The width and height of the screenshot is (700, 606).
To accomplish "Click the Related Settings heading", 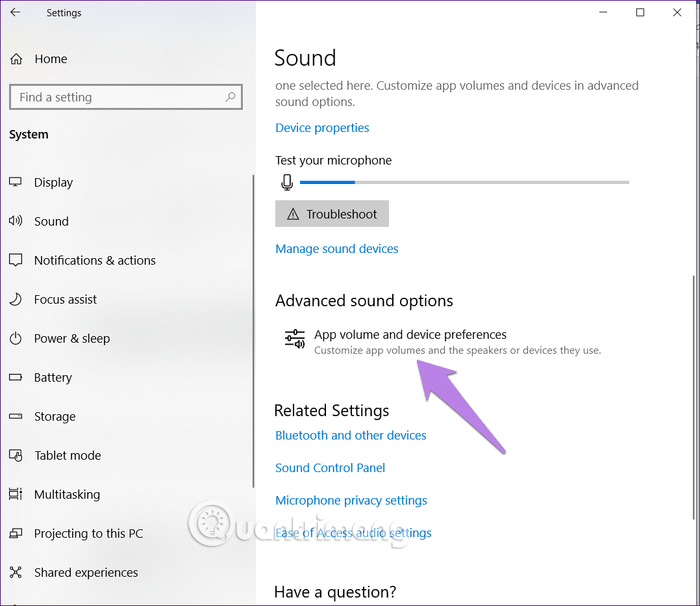I will pos(332,410).
